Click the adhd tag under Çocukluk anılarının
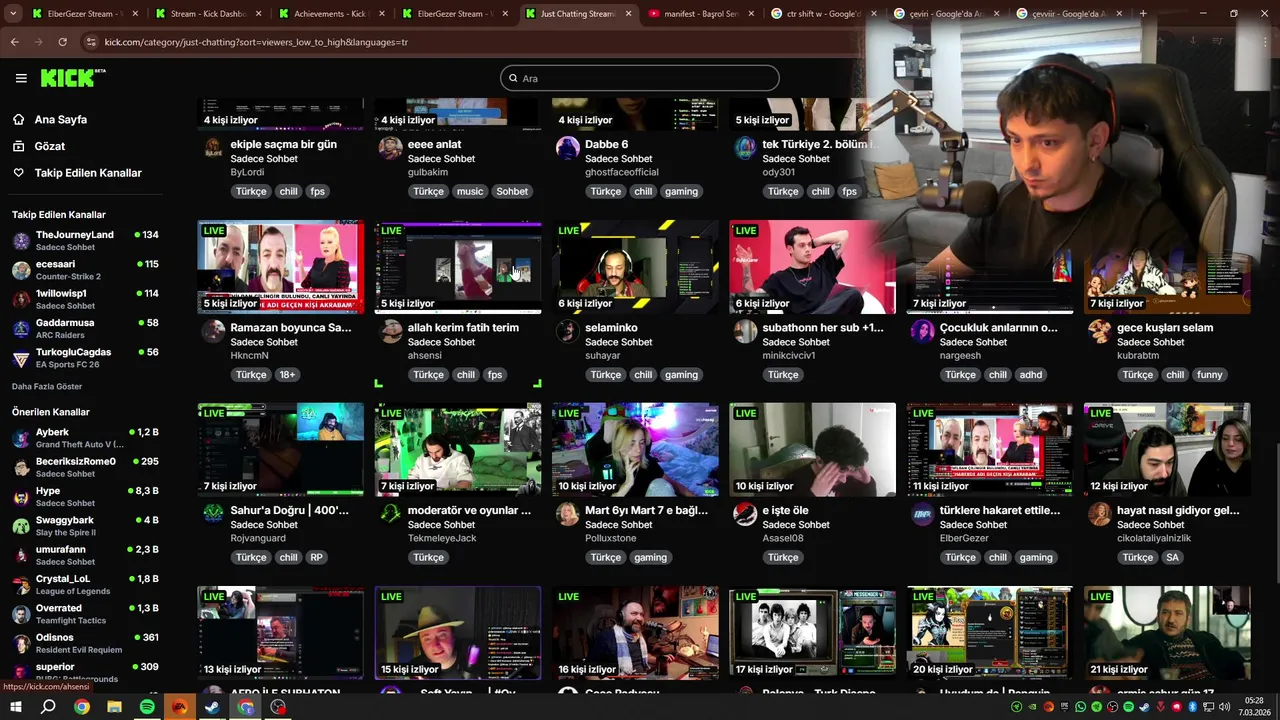1280x720 pixels. (x=1031, y=375)
